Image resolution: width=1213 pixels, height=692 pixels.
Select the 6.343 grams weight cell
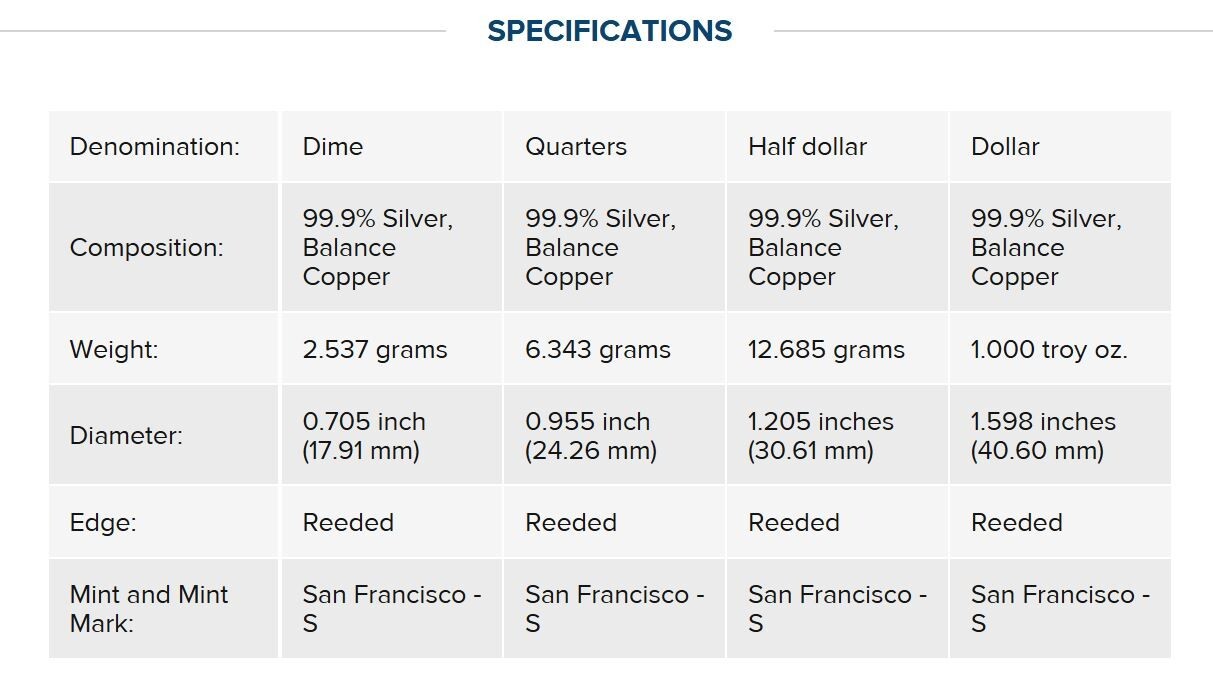(x=598, y=350)
